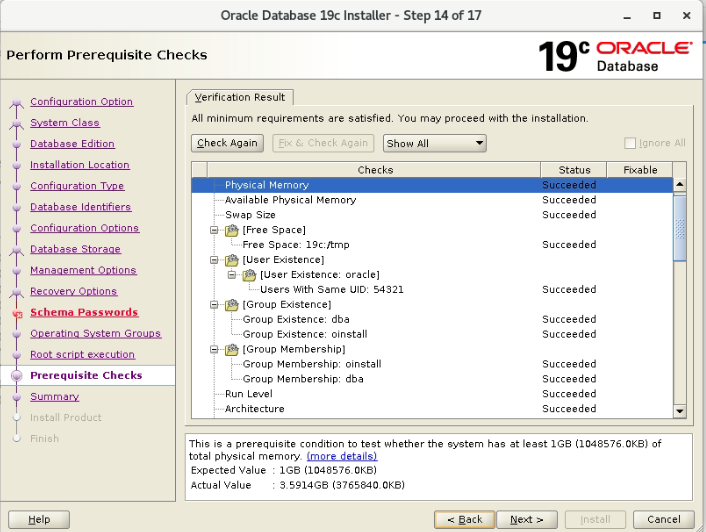This screenshot has height=532, width=706.
Task: Click the scrollbar down arrow
Action: click(x=680, y=411)
